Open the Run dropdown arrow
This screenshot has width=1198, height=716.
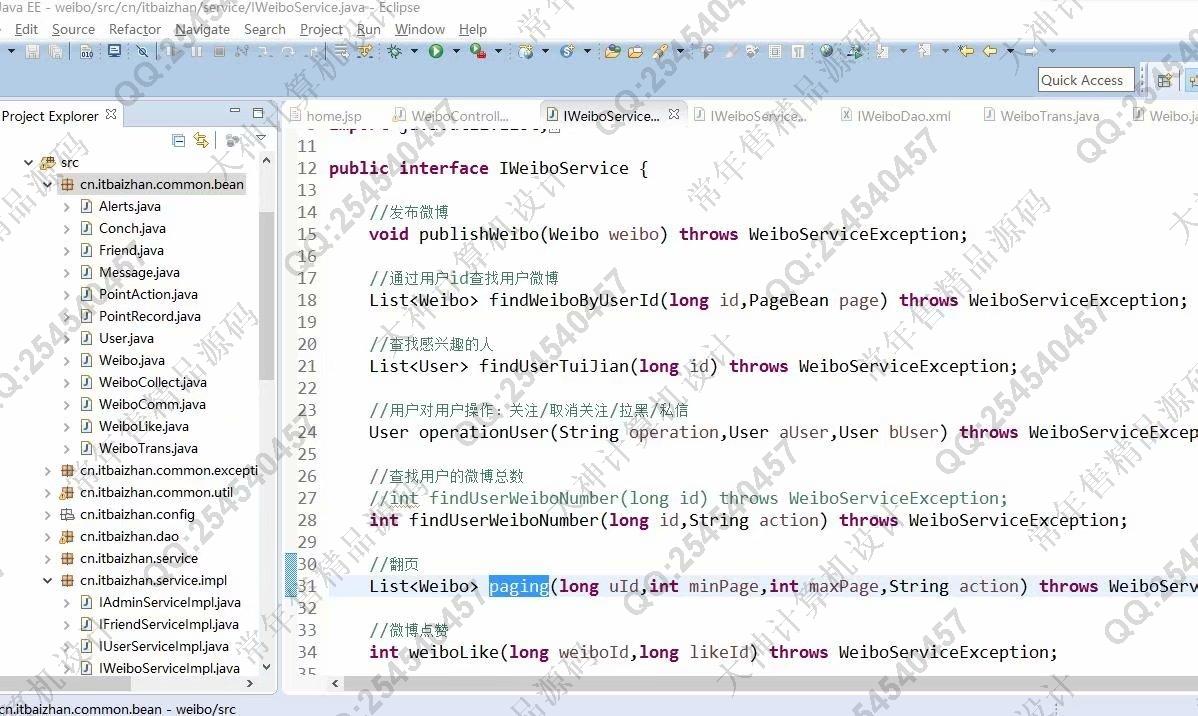point(456,51)
